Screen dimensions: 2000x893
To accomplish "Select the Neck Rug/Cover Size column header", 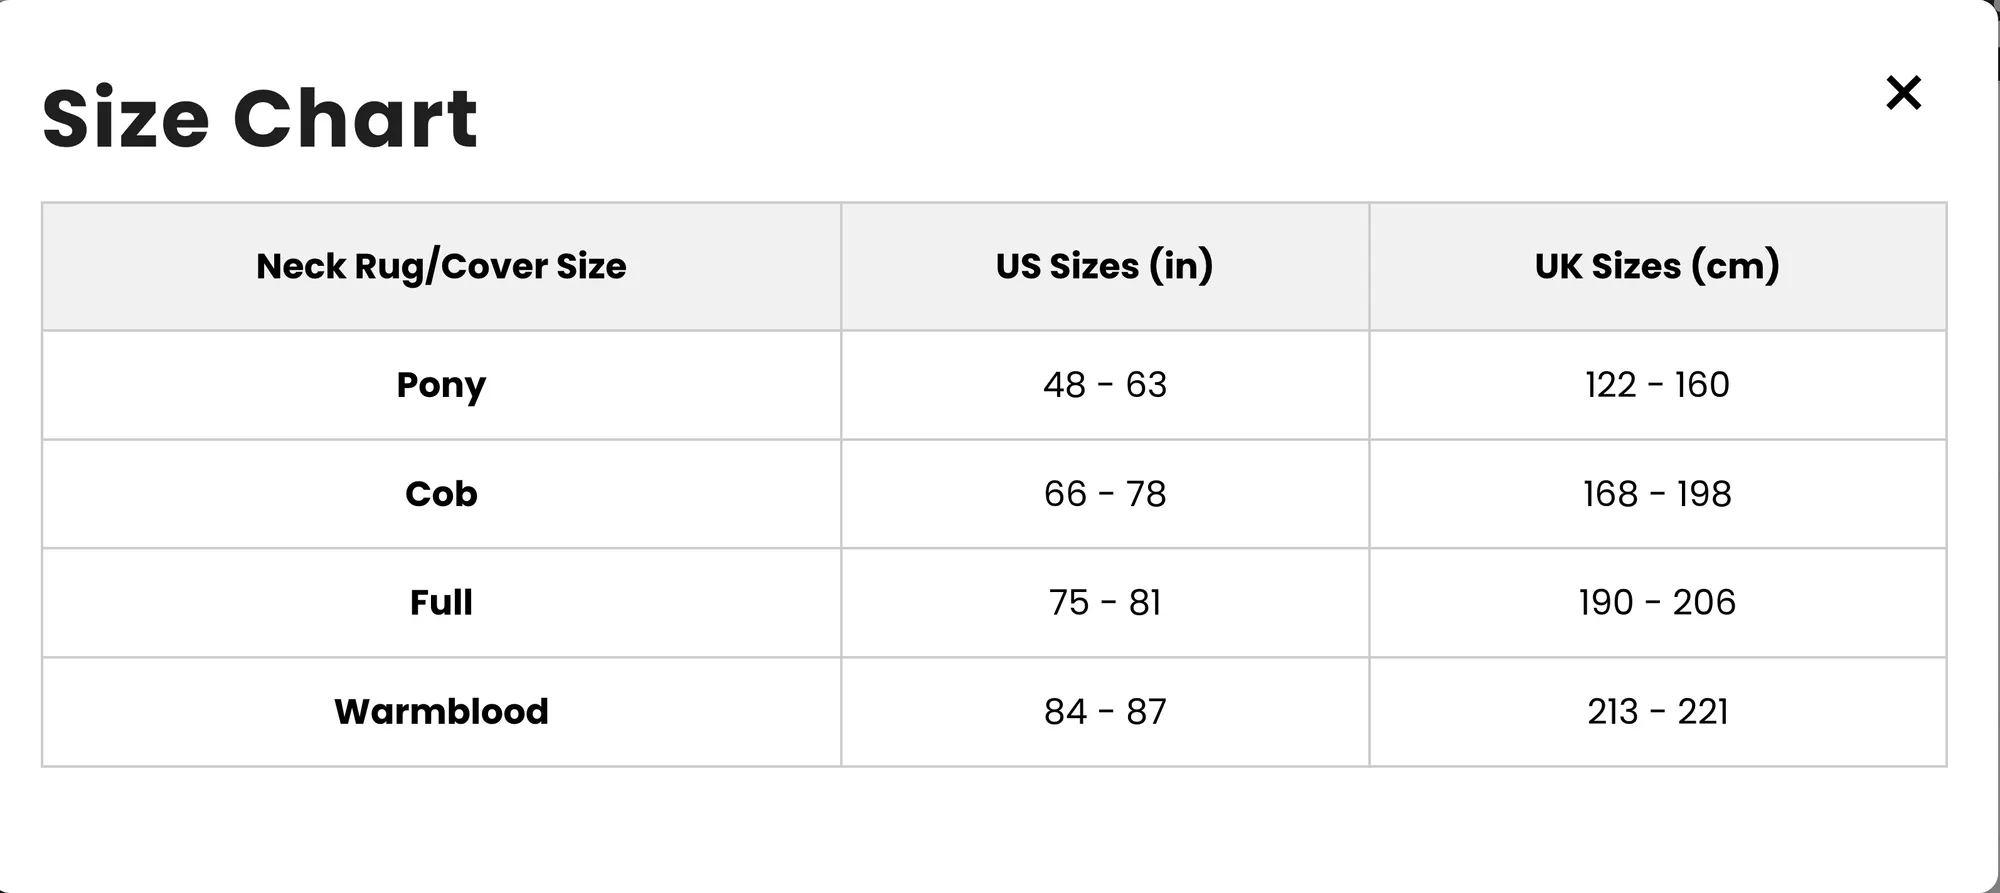I will pos(441,266).
